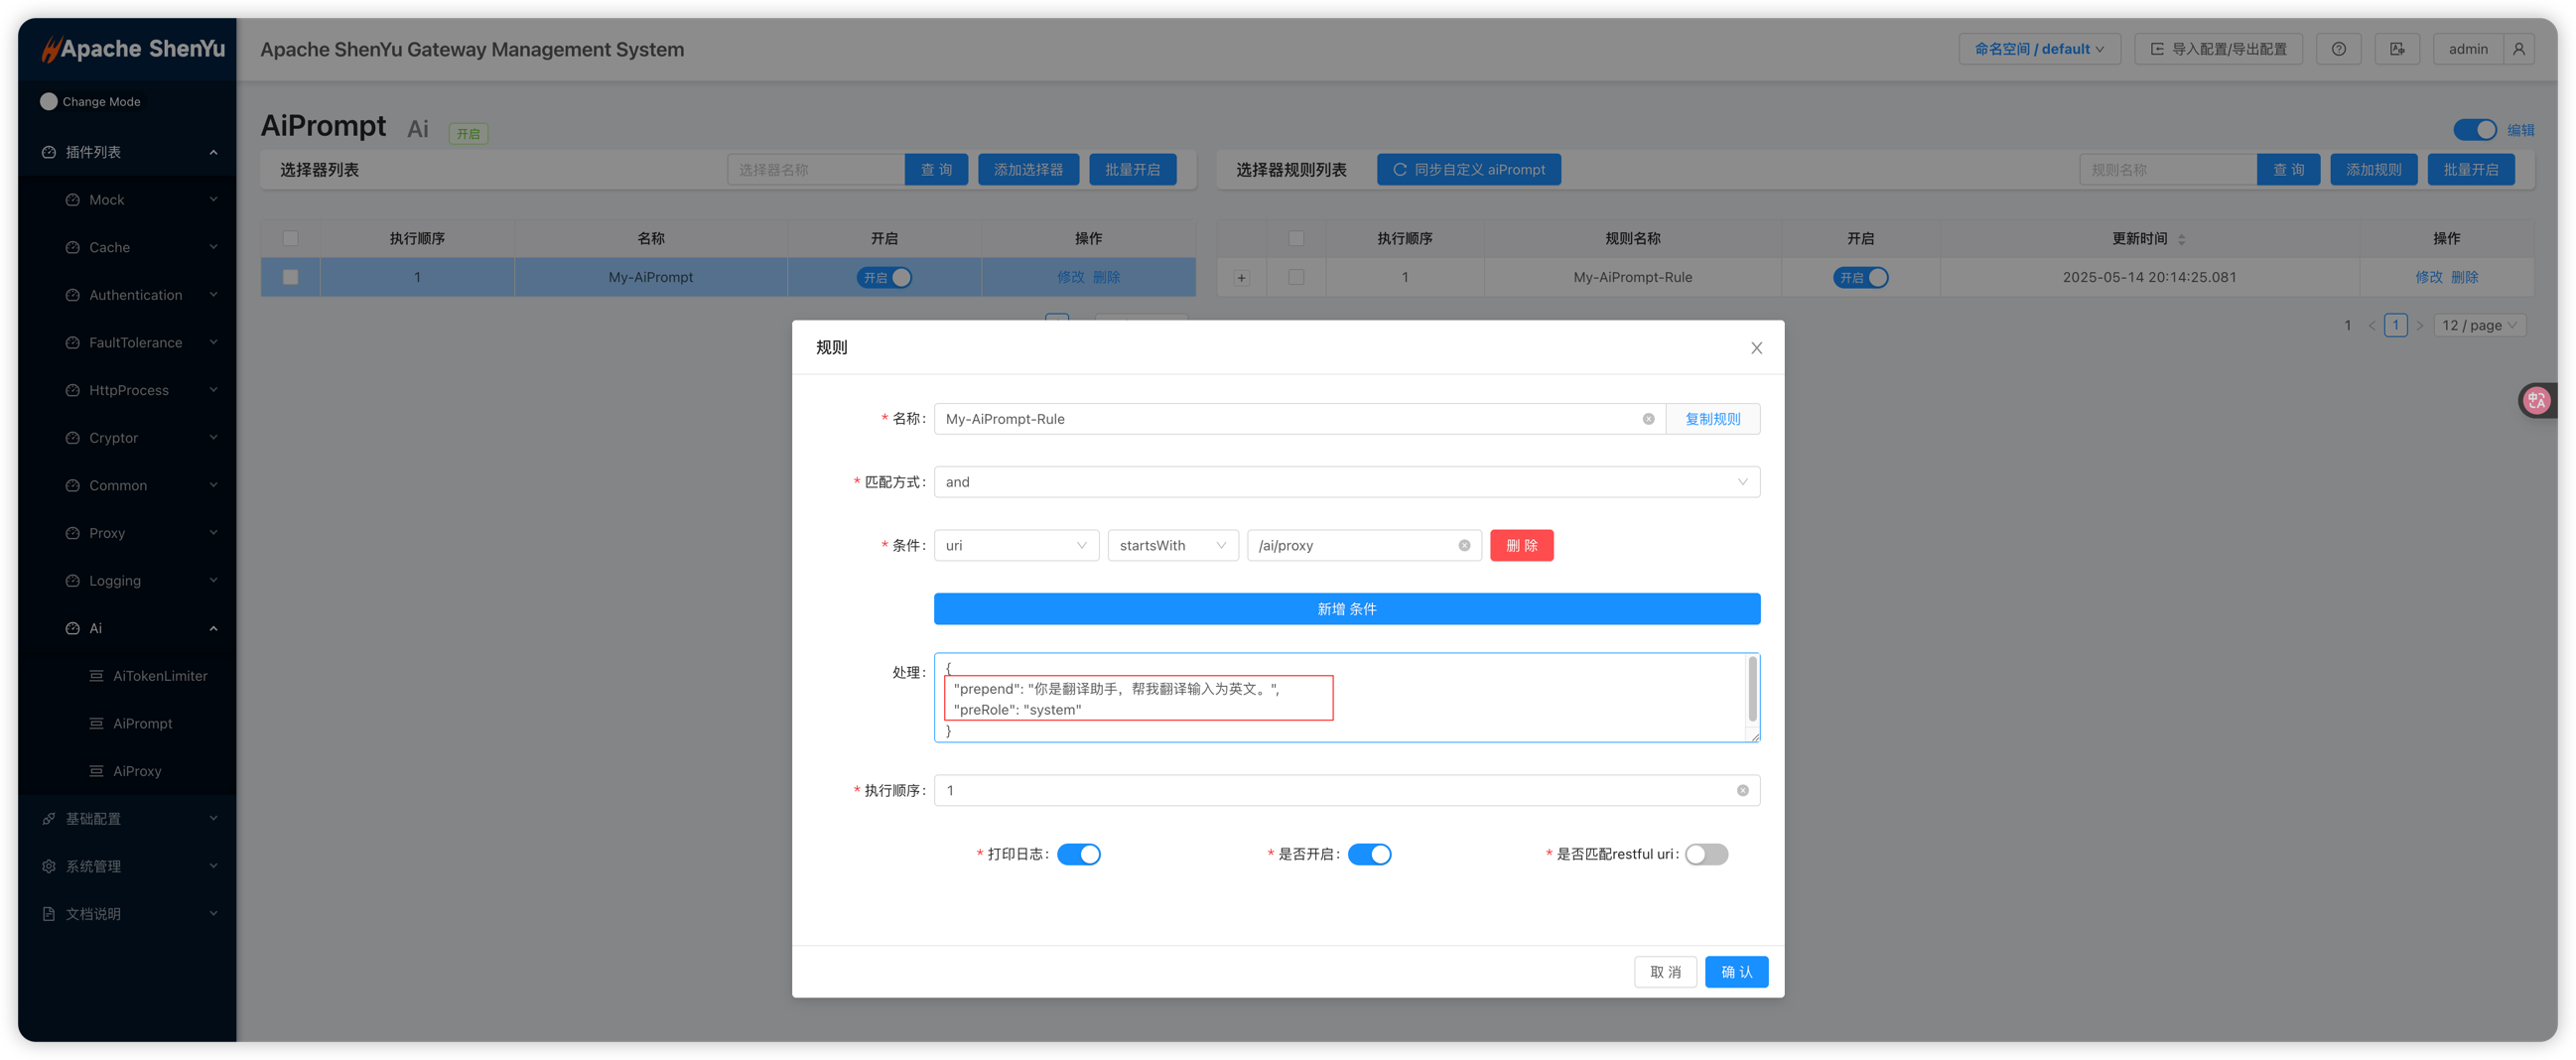Click the 处理 JSON textarea
Screen dimensions: 2576x1060
[x=1347, y=698]
